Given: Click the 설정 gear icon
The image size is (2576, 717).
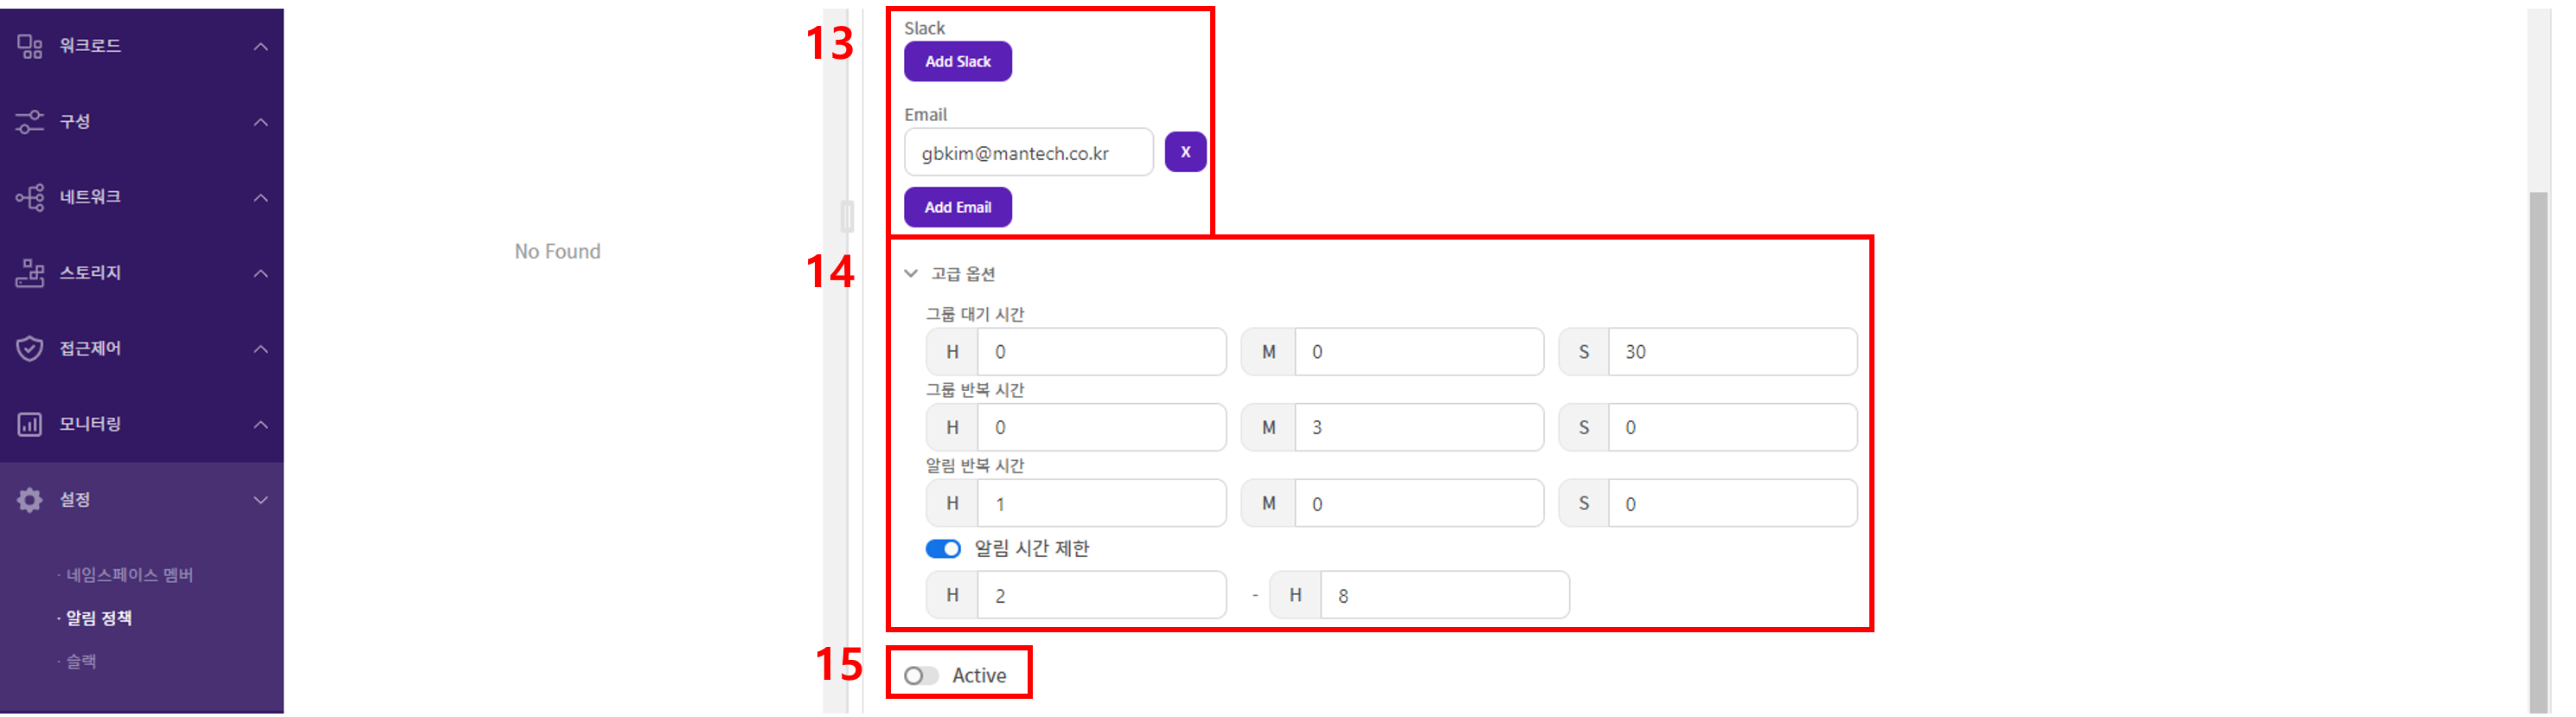Looking at the screenshot, I should coord(30,500).
